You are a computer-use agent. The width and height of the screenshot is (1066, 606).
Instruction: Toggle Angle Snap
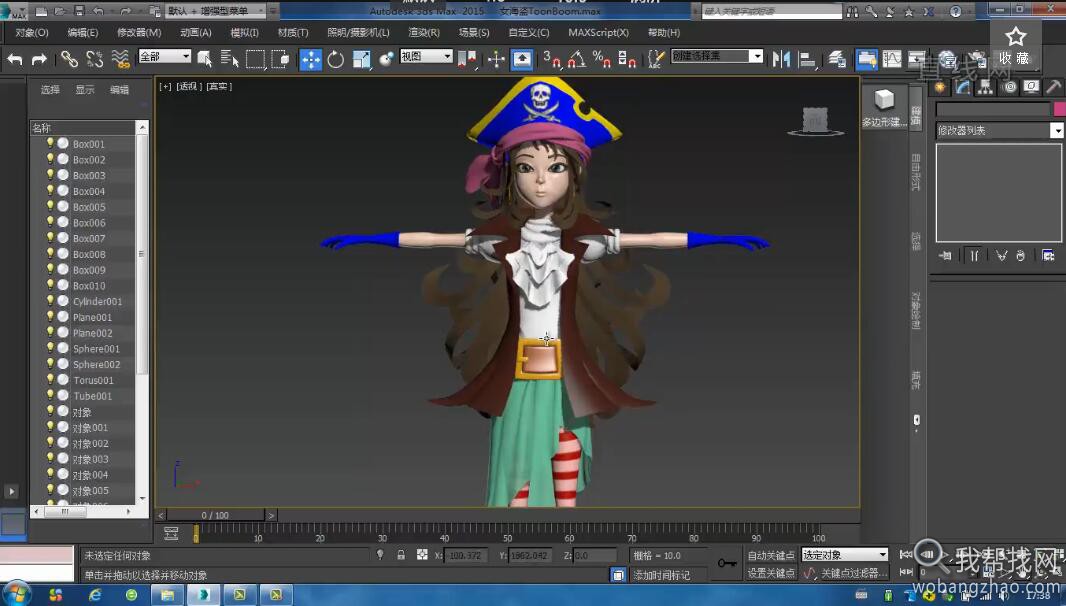point(577,59)
